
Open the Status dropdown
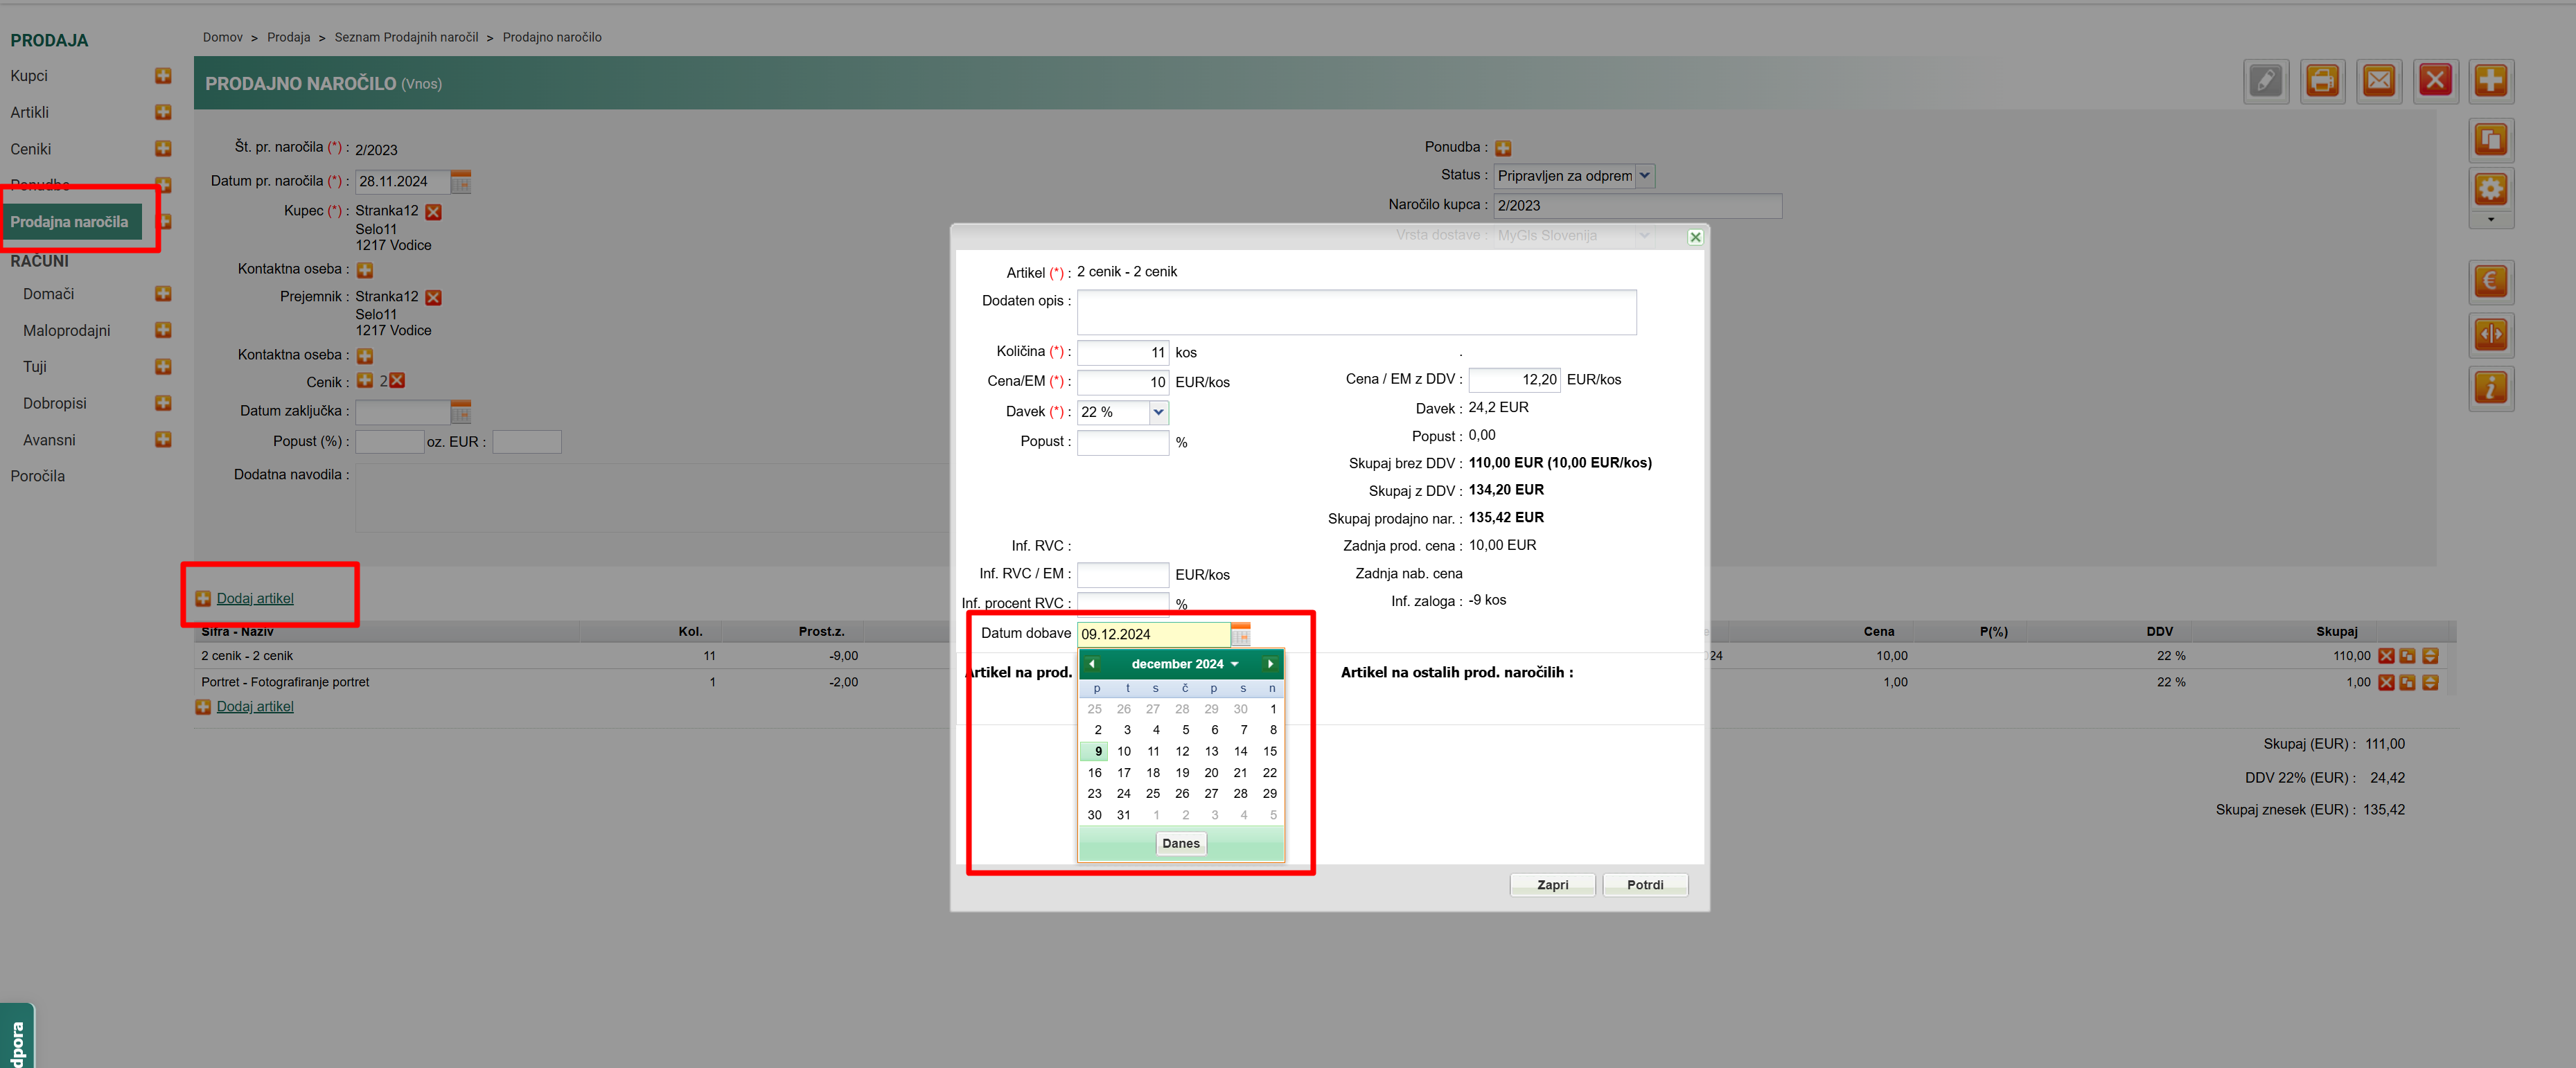click(1644, 176)
